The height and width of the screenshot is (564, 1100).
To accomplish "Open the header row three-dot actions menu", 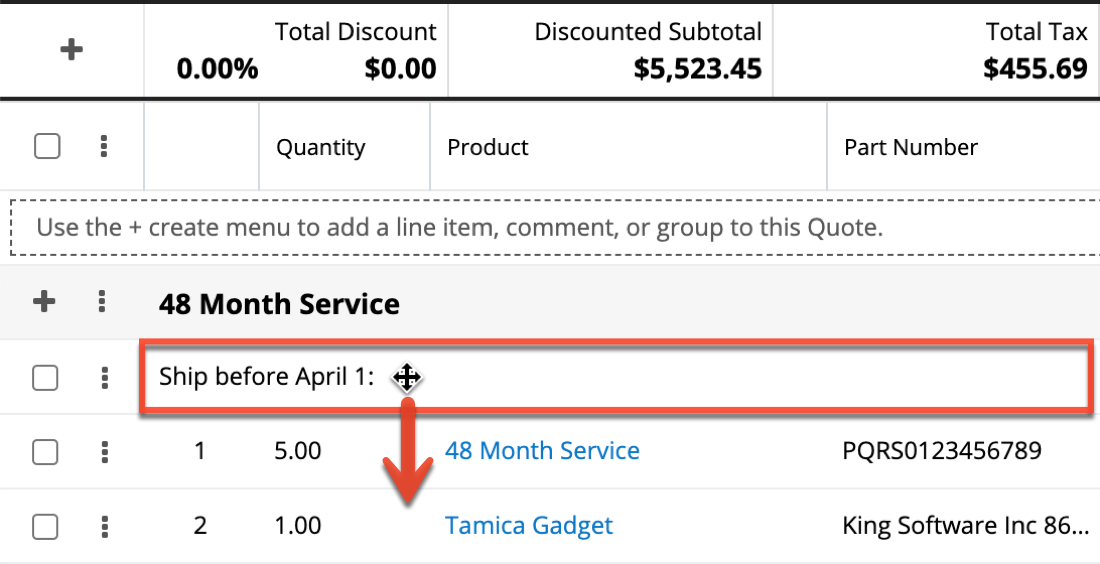I will (x=104, y=147).
